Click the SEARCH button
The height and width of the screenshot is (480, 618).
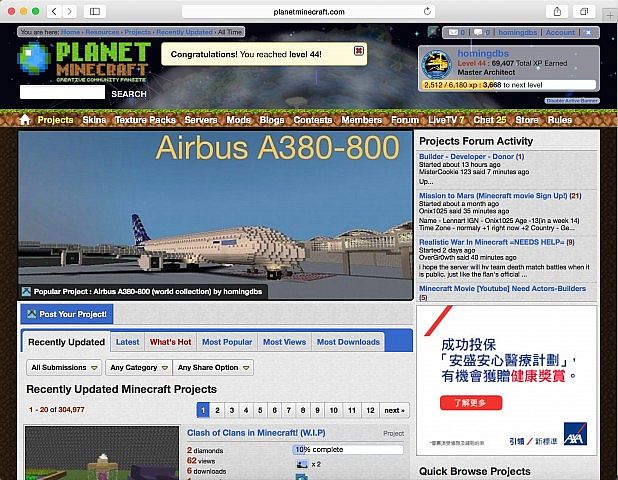point(129,94)
